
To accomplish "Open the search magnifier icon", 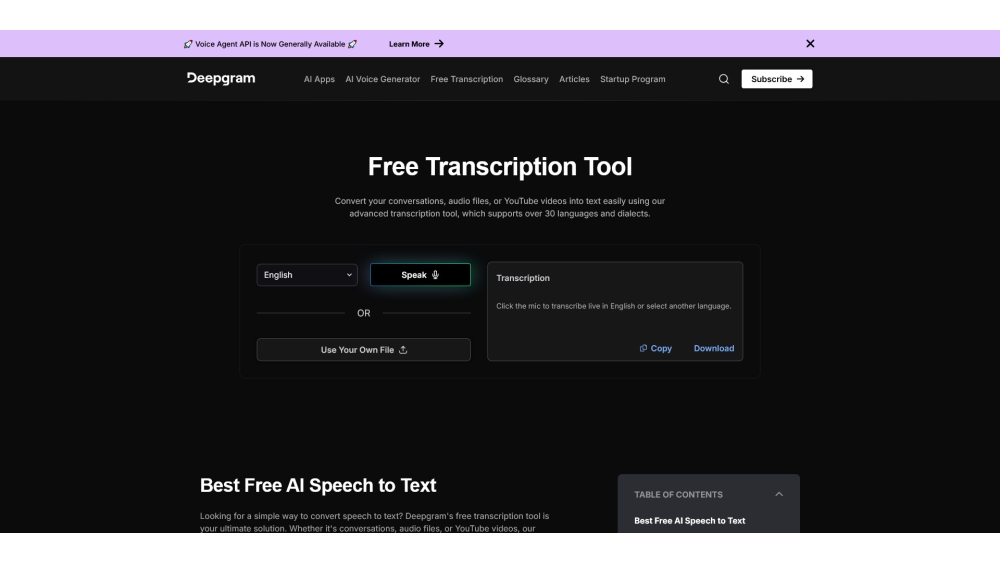I will point(724,79).
